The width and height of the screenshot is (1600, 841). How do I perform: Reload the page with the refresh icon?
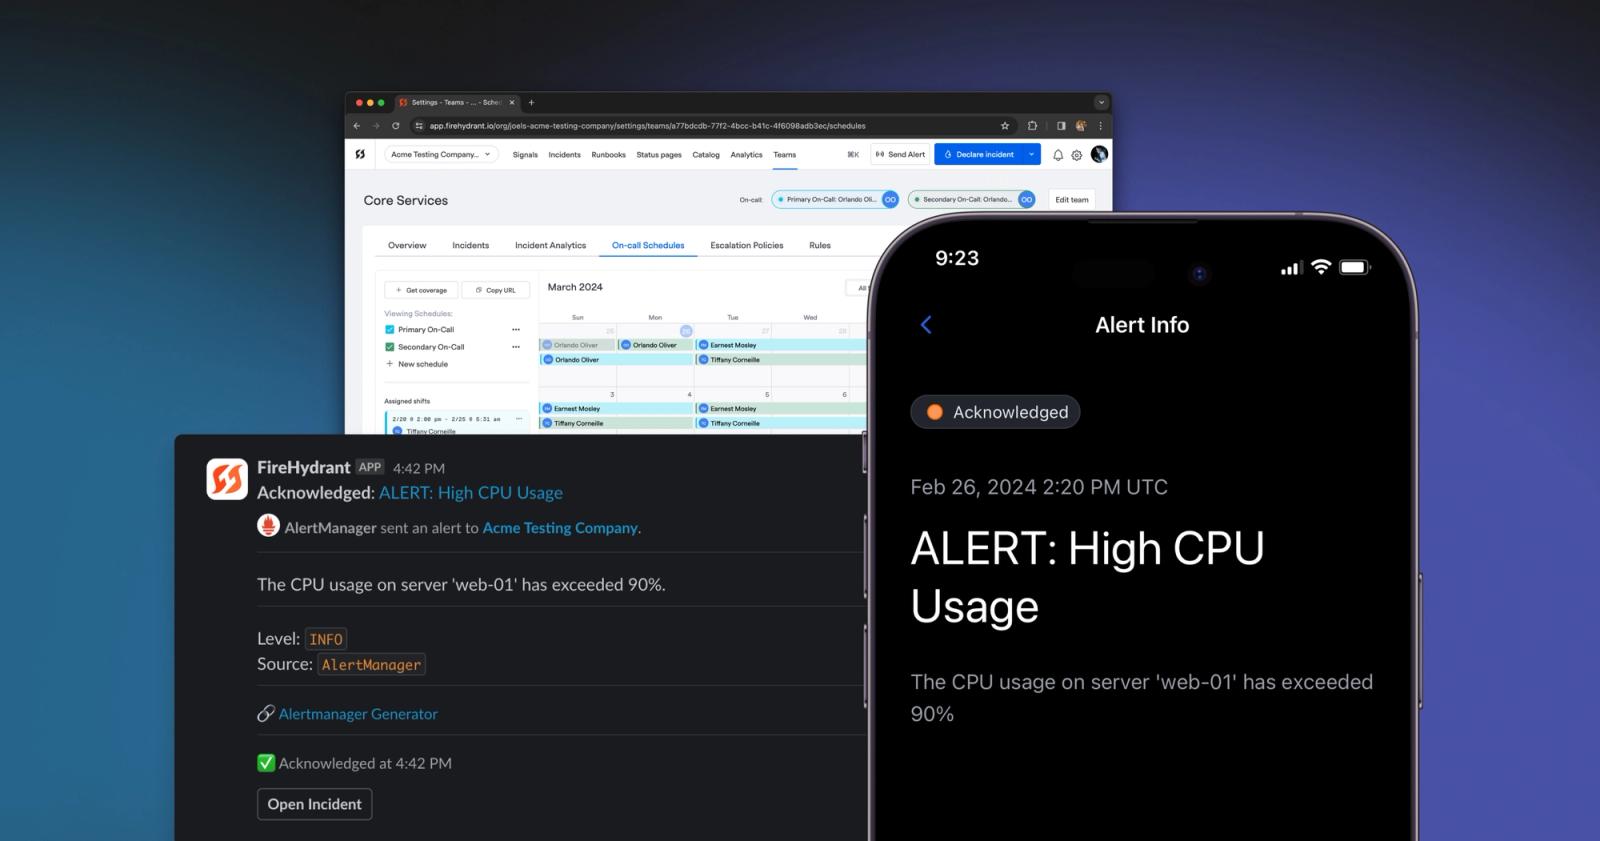click(396, 126)
